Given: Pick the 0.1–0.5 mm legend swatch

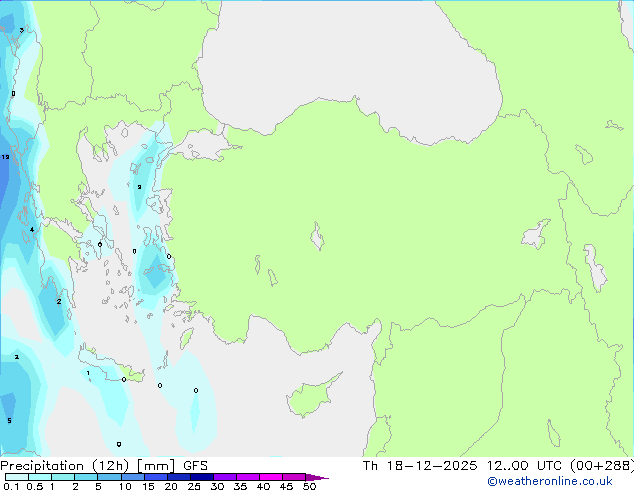Looking at the screenshot, I should 17,477.
